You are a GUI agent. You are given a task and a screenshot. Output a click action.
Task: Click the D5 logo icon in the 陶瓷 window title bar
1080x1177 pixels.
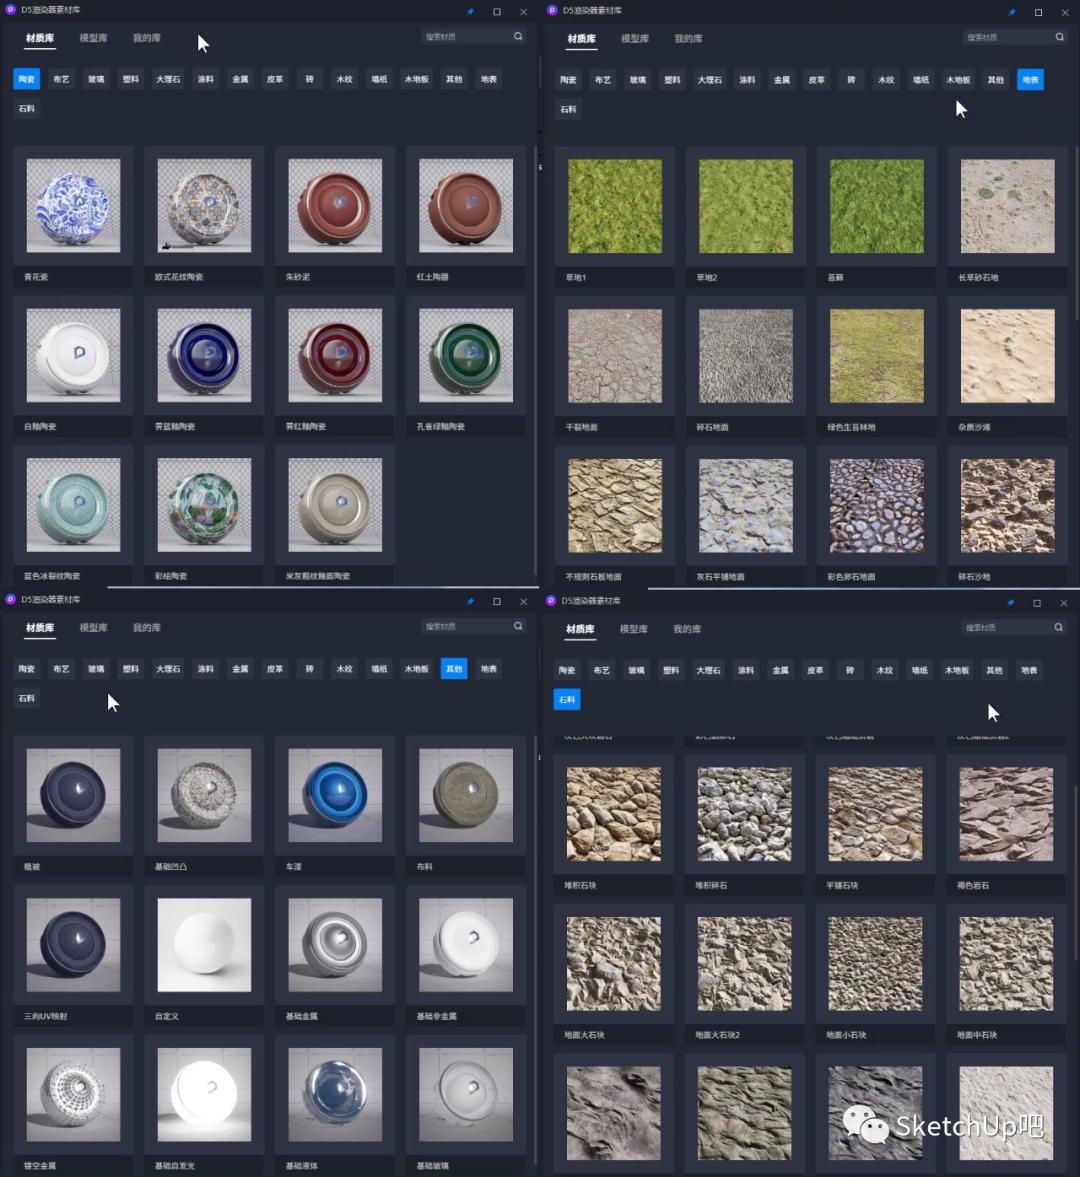pos(11,10)
